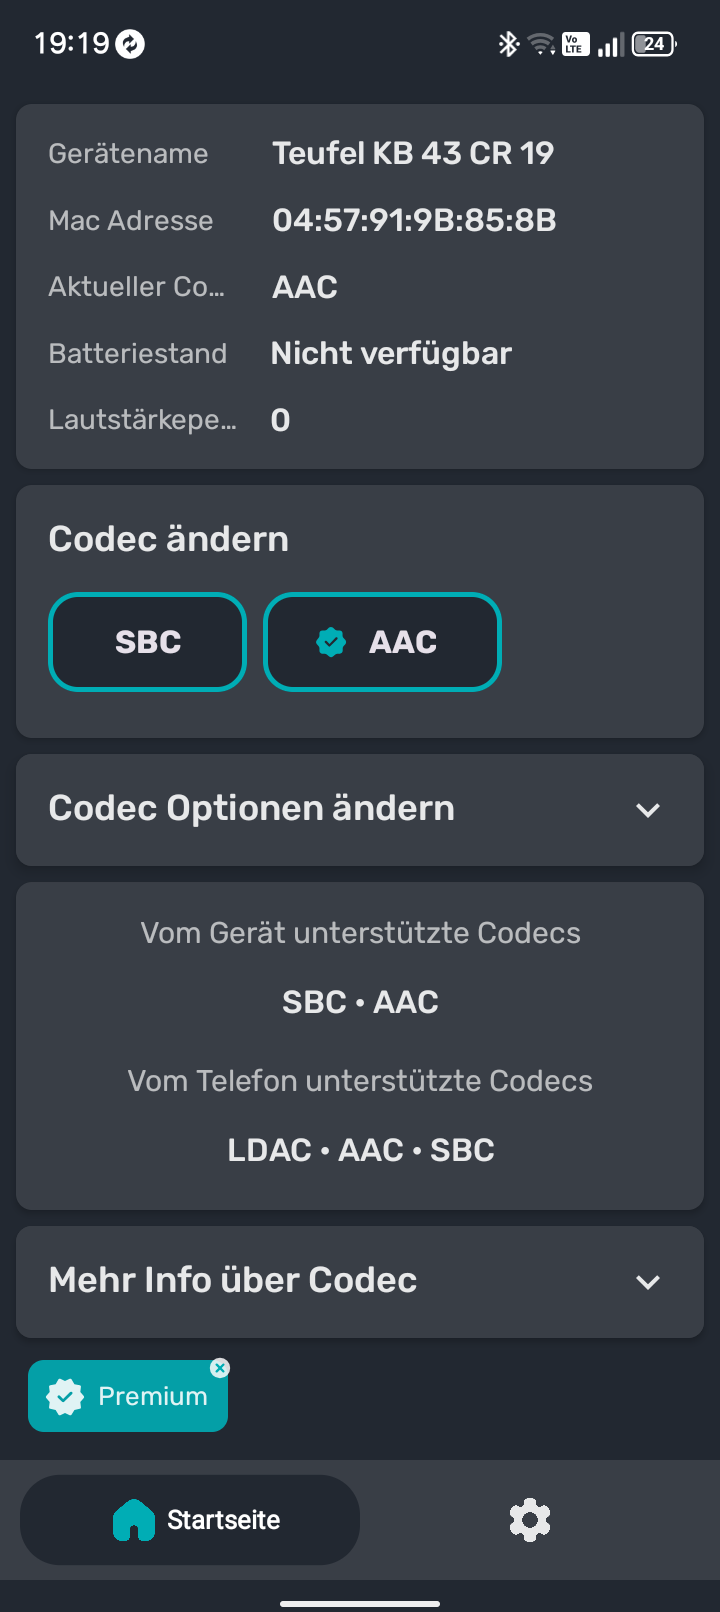
Task: Tap the battery level indicator
Action: (654, 44)
